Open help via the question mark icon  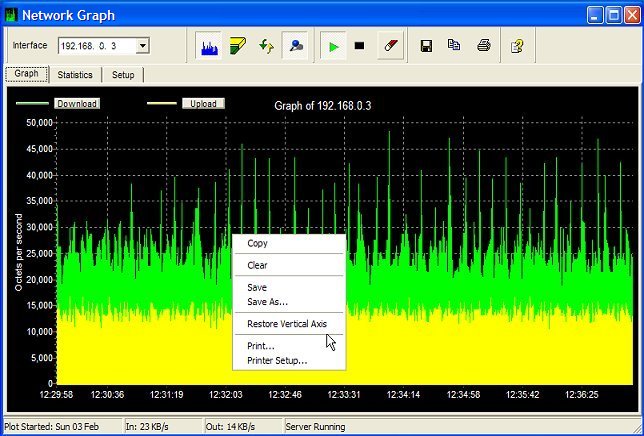(517, 46)
